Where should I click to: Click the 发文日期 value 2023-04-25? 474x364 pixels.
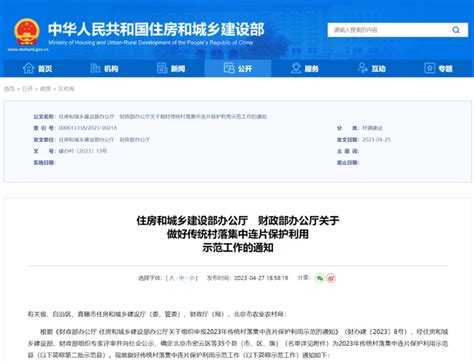376,140
